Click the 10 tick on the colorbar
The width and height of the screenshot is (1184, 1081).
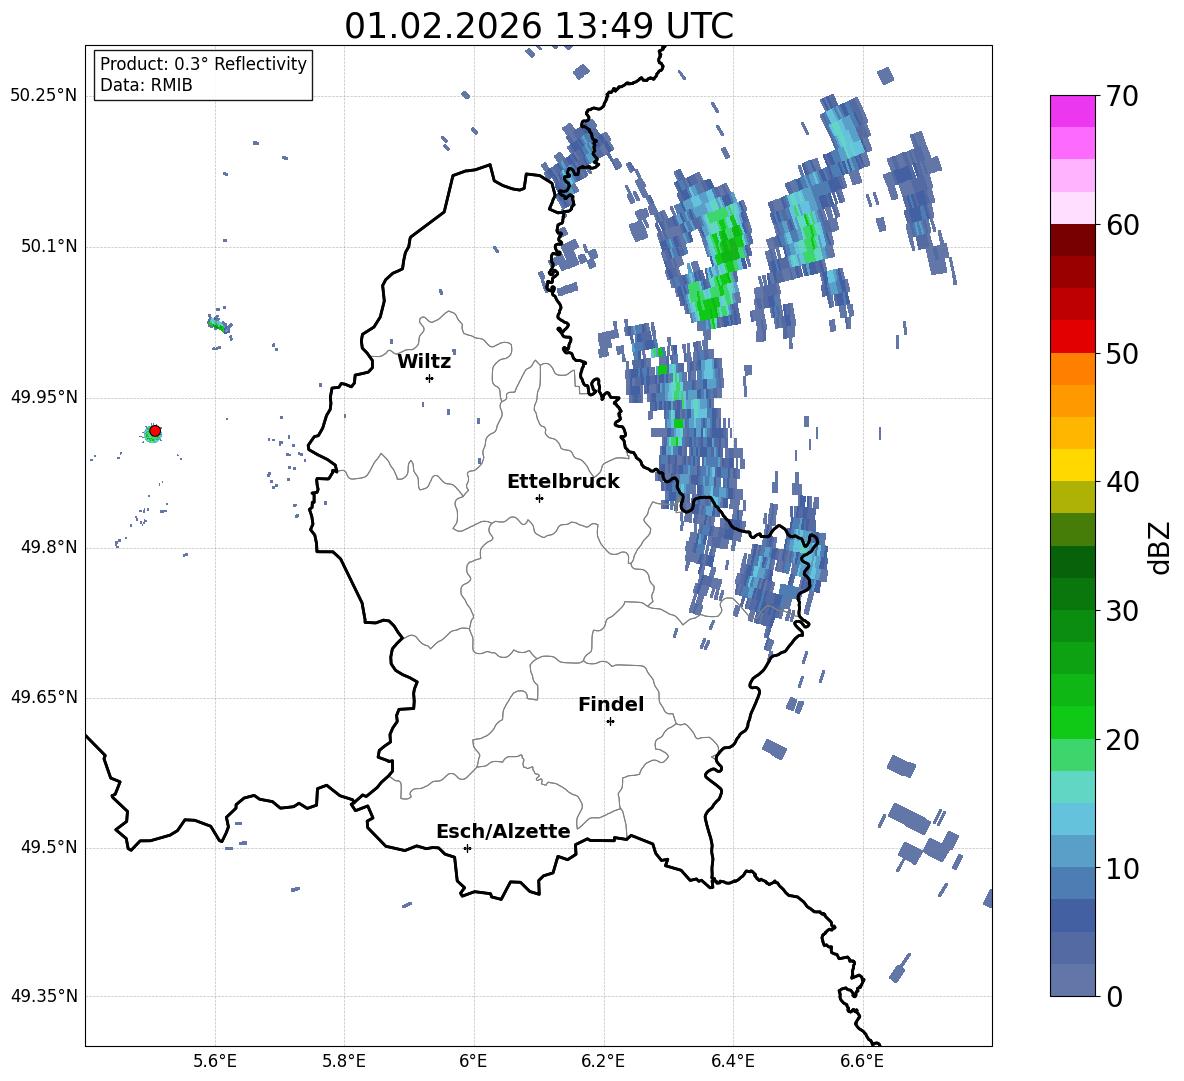(1122, 868)
